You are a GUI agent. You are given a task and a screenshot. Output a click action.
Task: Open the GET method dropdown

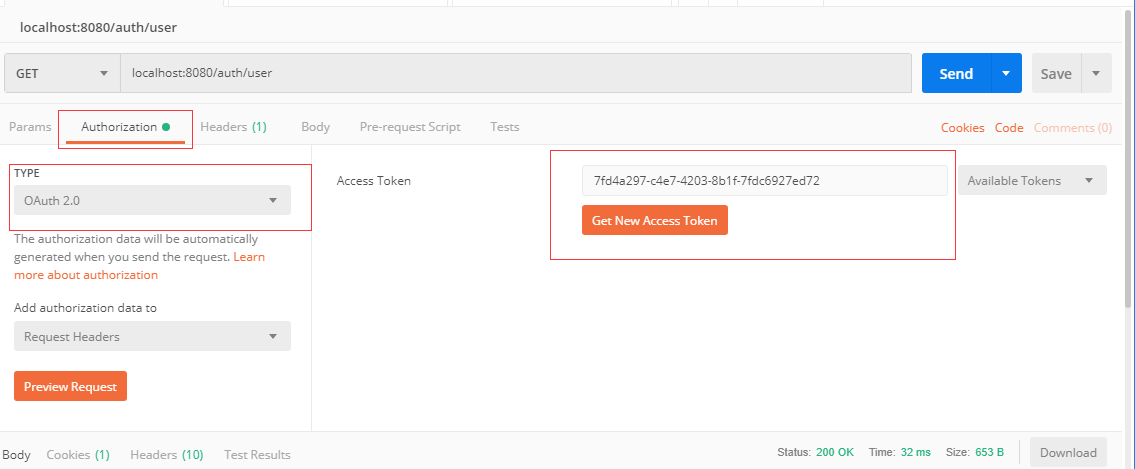coord(62,73)
